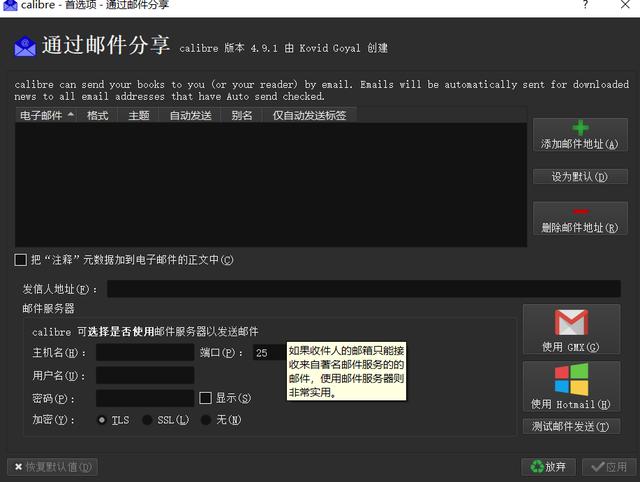
Task: Close the calibre preferences window
Action: [625, 5]
